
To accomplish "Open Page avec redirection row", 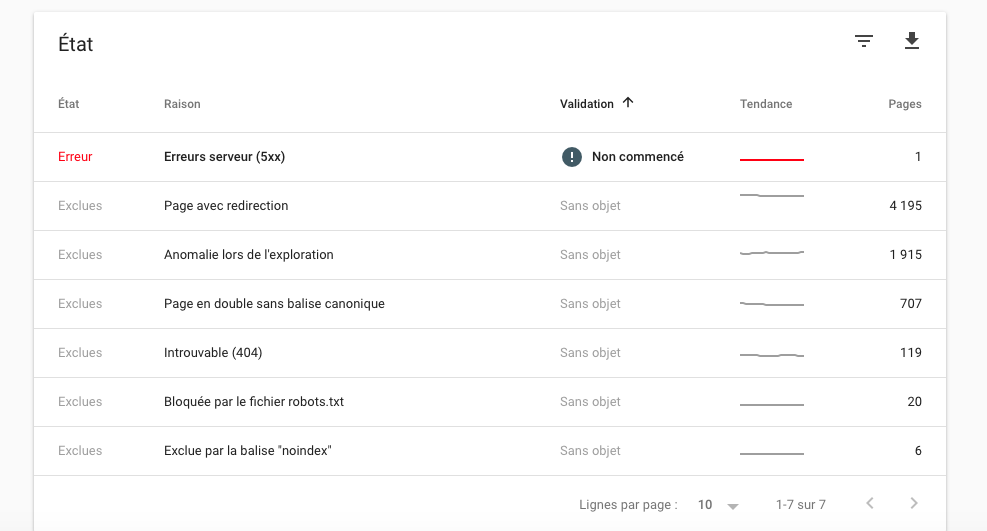I will tap(490, 206).
